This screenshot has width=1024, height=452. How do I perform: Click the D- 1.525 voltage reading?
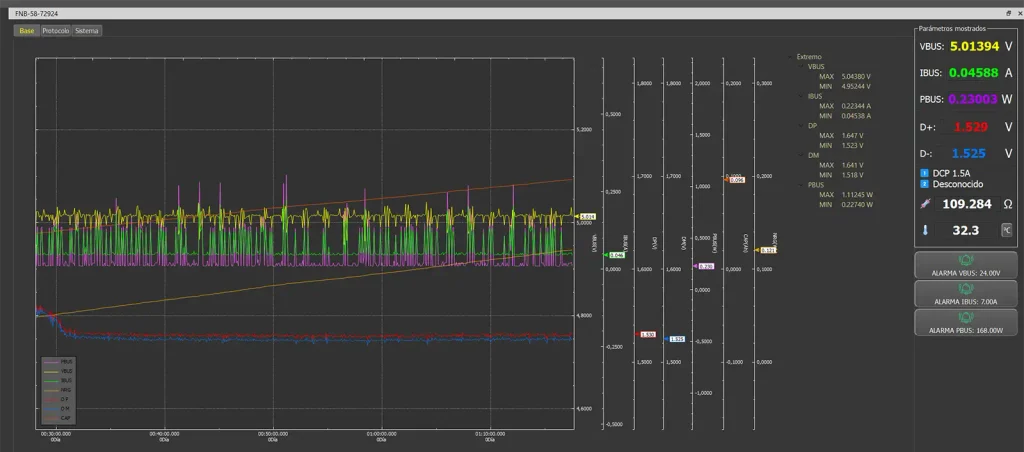[x=968, y=154]
